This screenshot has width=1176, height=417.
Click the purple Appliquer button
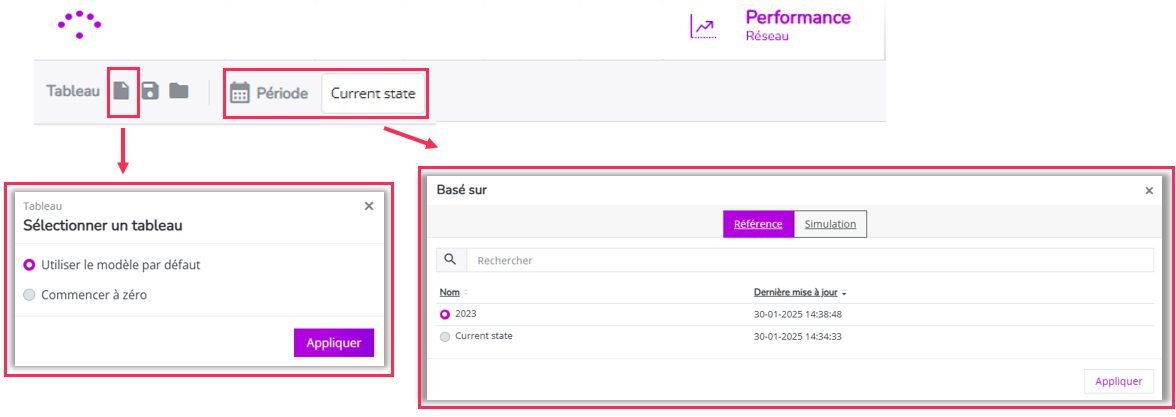coord(334,343)
